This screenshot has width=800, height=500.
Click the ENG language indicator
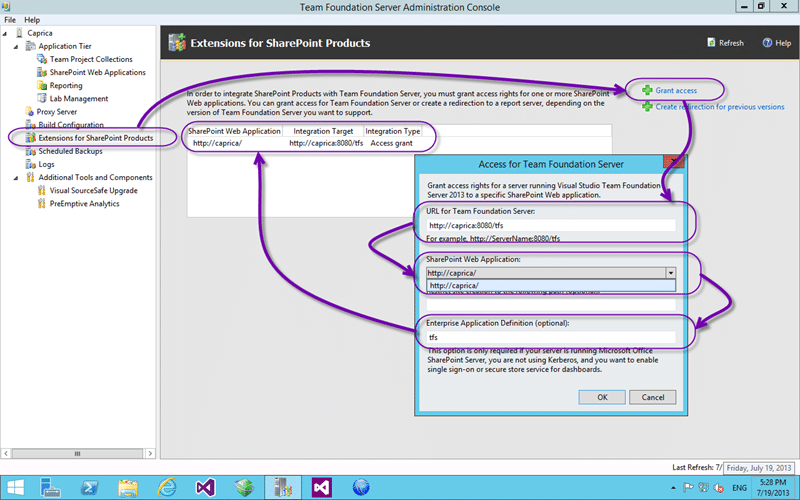pyautogui.click(x=739, y=488)
